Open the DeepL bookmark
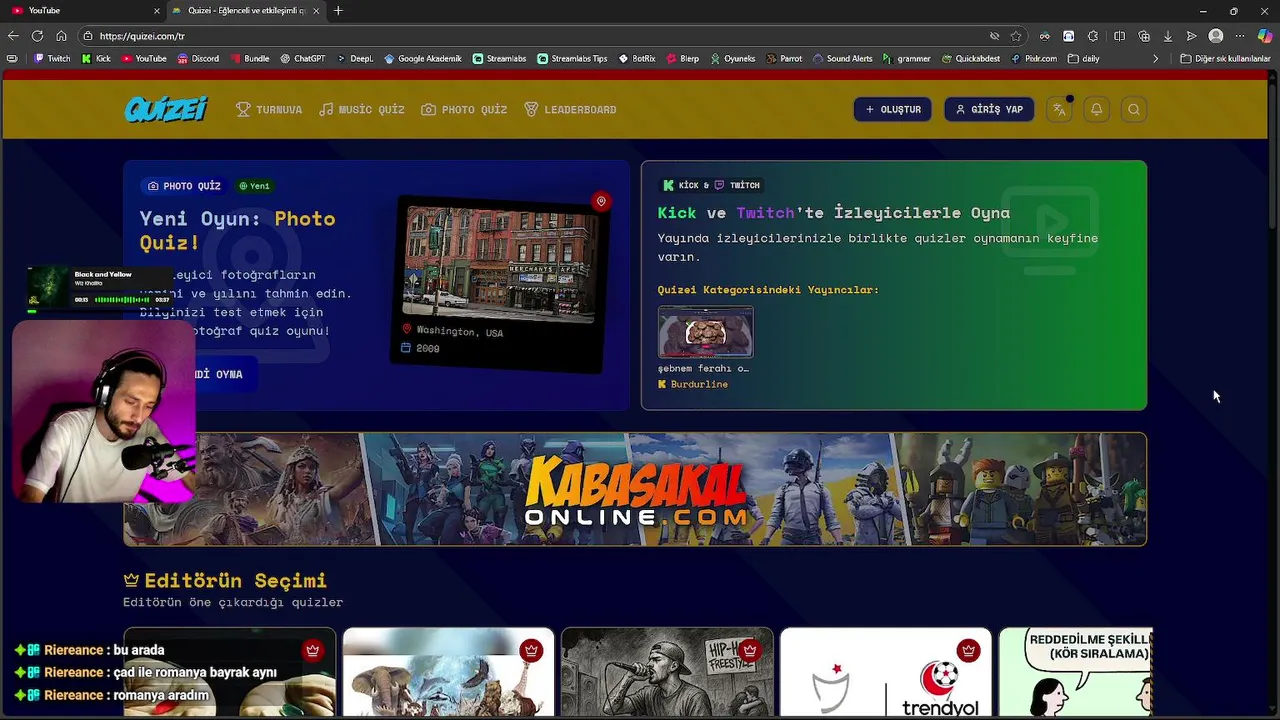 tap(354, 59)
